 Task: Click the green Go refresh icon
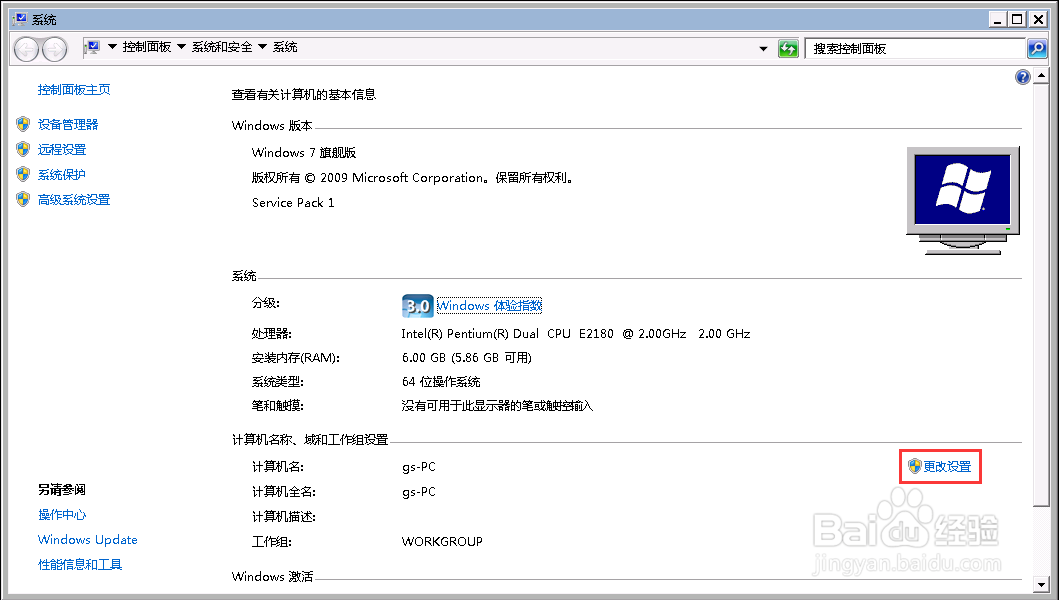coord(788,47)
